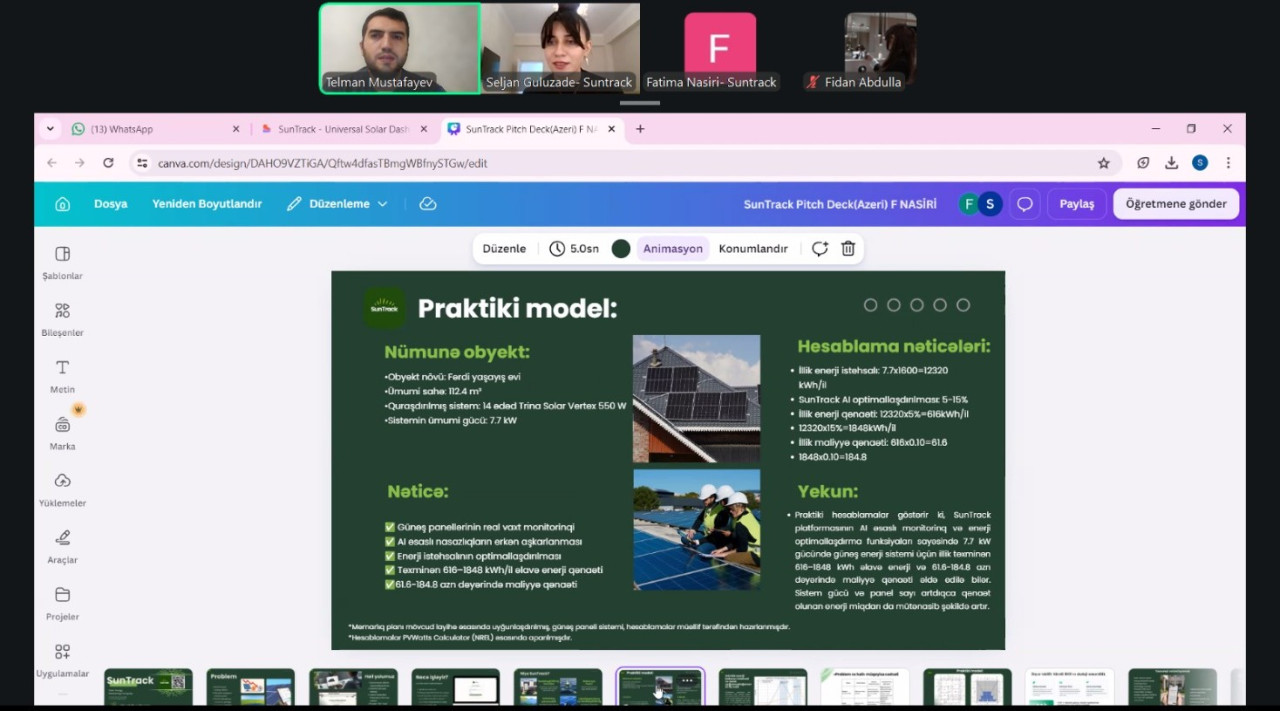This screenshot has height=711, width=1280.
Task: Click the S collaborator avatar
Action: point(989,204)
